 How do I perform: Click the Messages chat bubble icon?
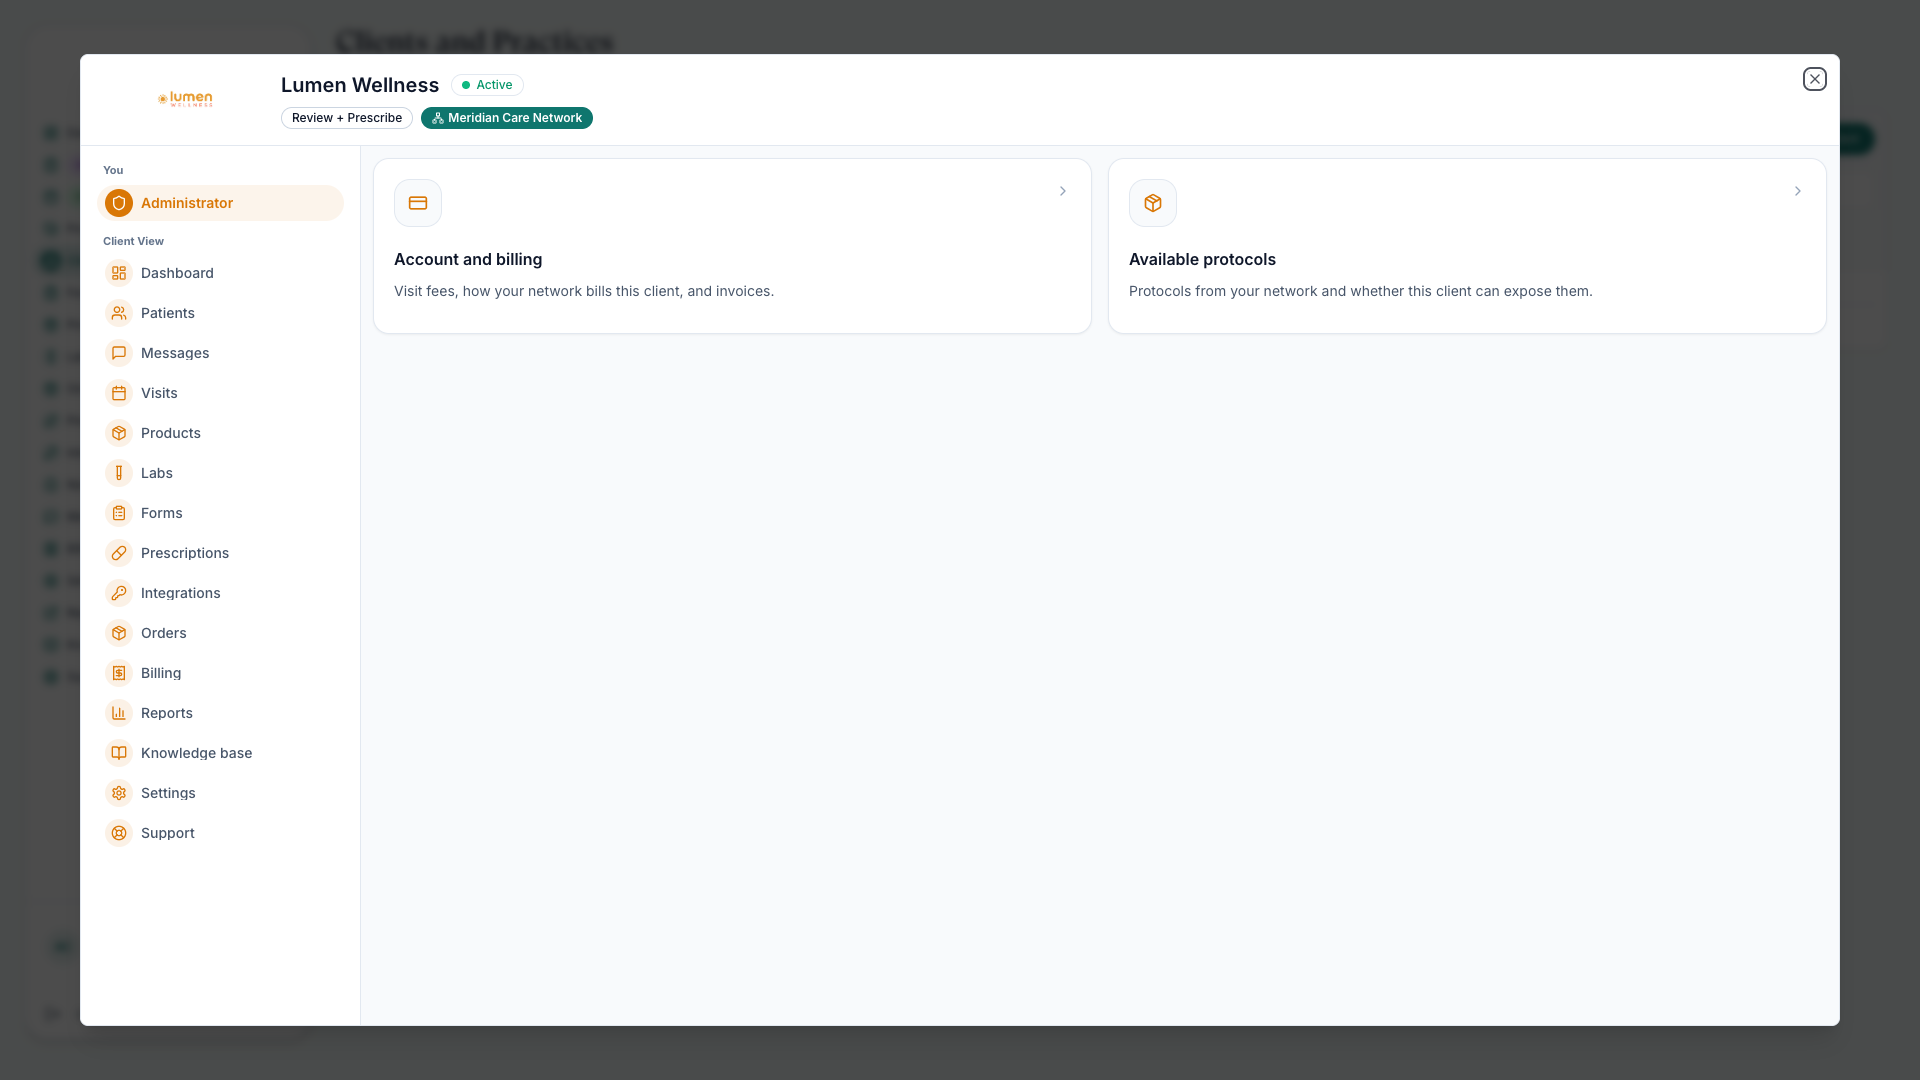click(x=119, y=353)
